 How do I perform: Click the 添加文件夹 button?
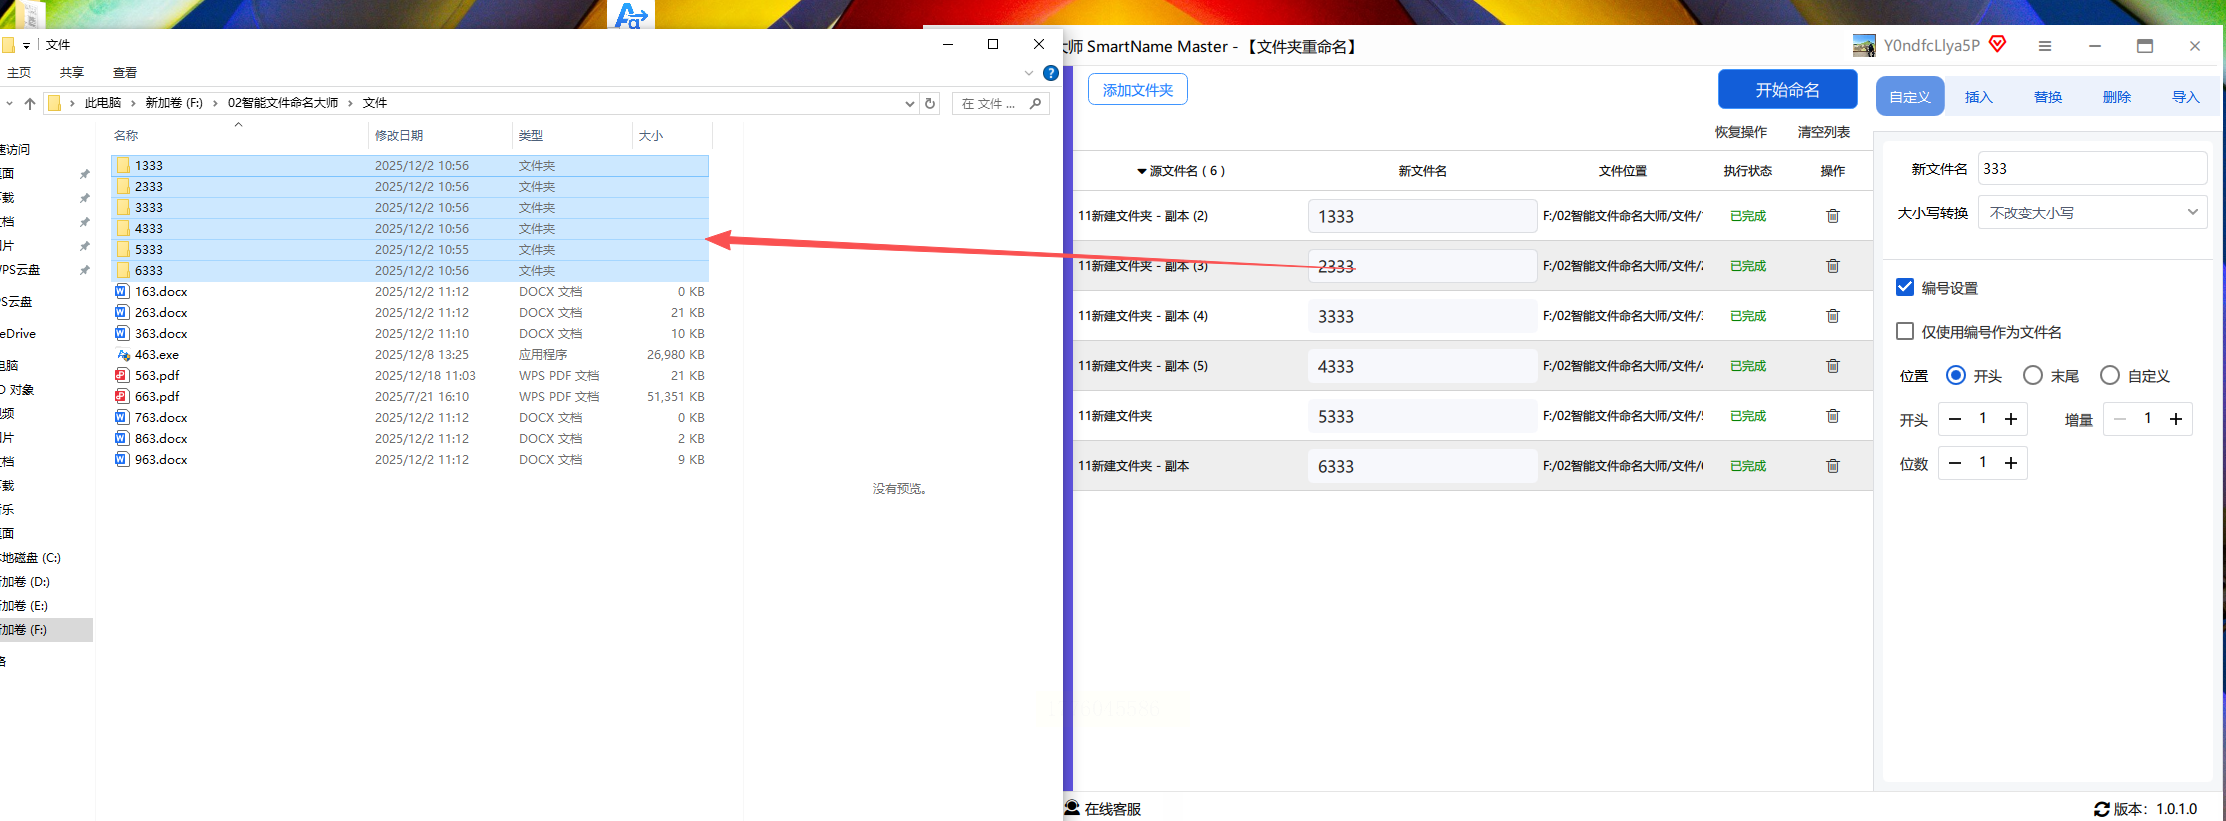pos(1138,90)
